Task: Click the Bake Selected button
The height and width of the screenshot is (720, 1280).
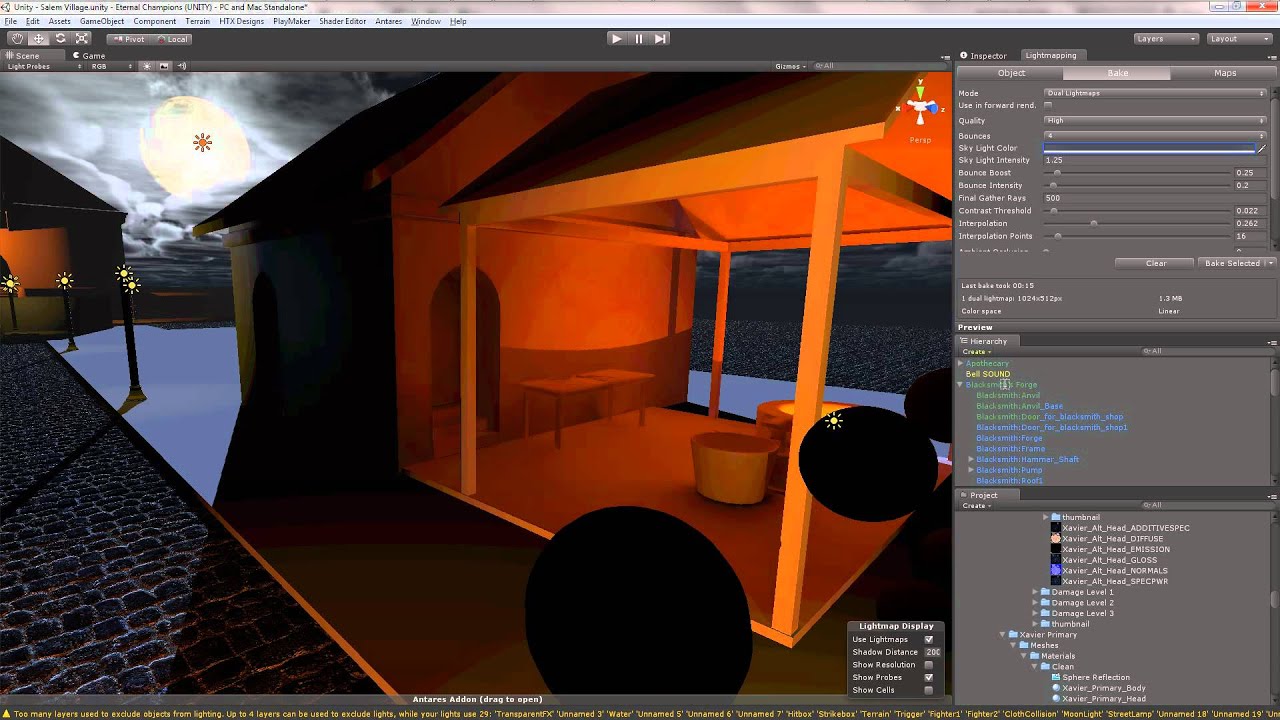Action: [1232, 263]
